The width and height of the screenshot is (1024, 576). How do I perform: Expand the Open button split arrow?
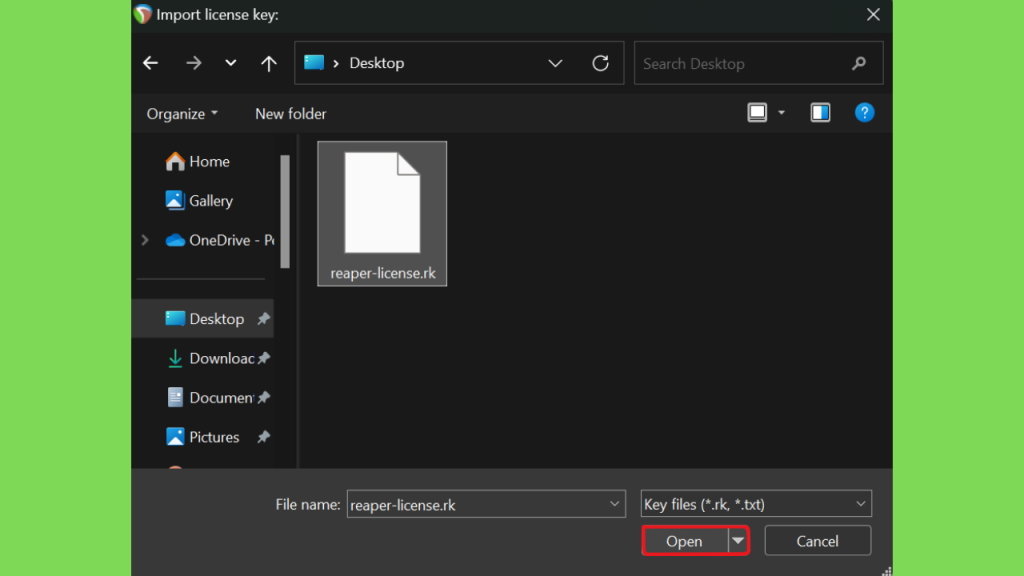click(738, 541)
